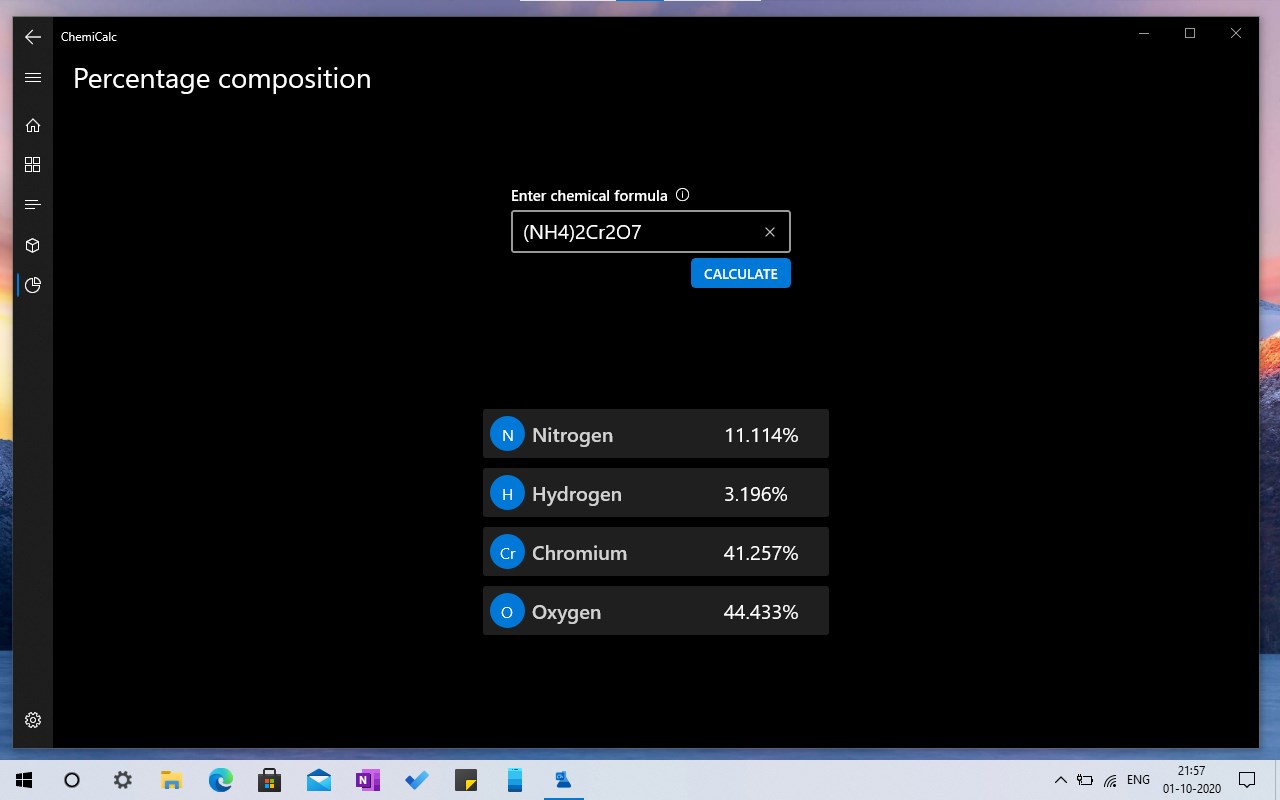Go back with the arrow icon
The image size is (1280, 800).
[33, 37]
